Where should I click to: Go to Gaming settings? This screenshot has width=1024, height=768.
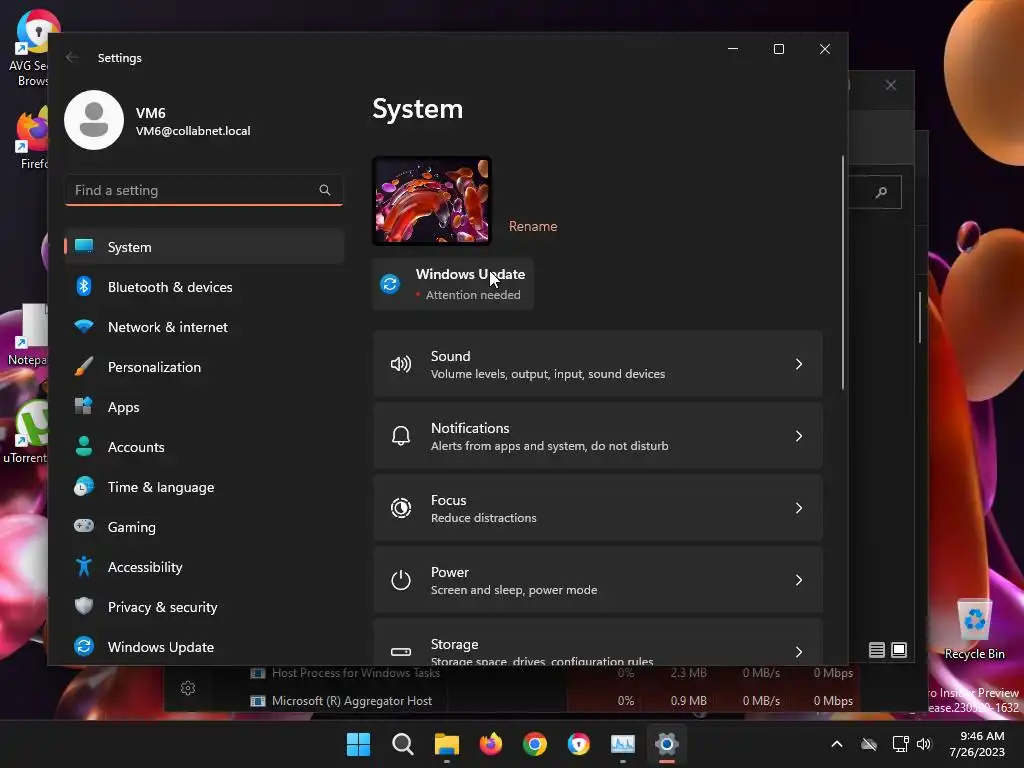[x=204, y=527]
